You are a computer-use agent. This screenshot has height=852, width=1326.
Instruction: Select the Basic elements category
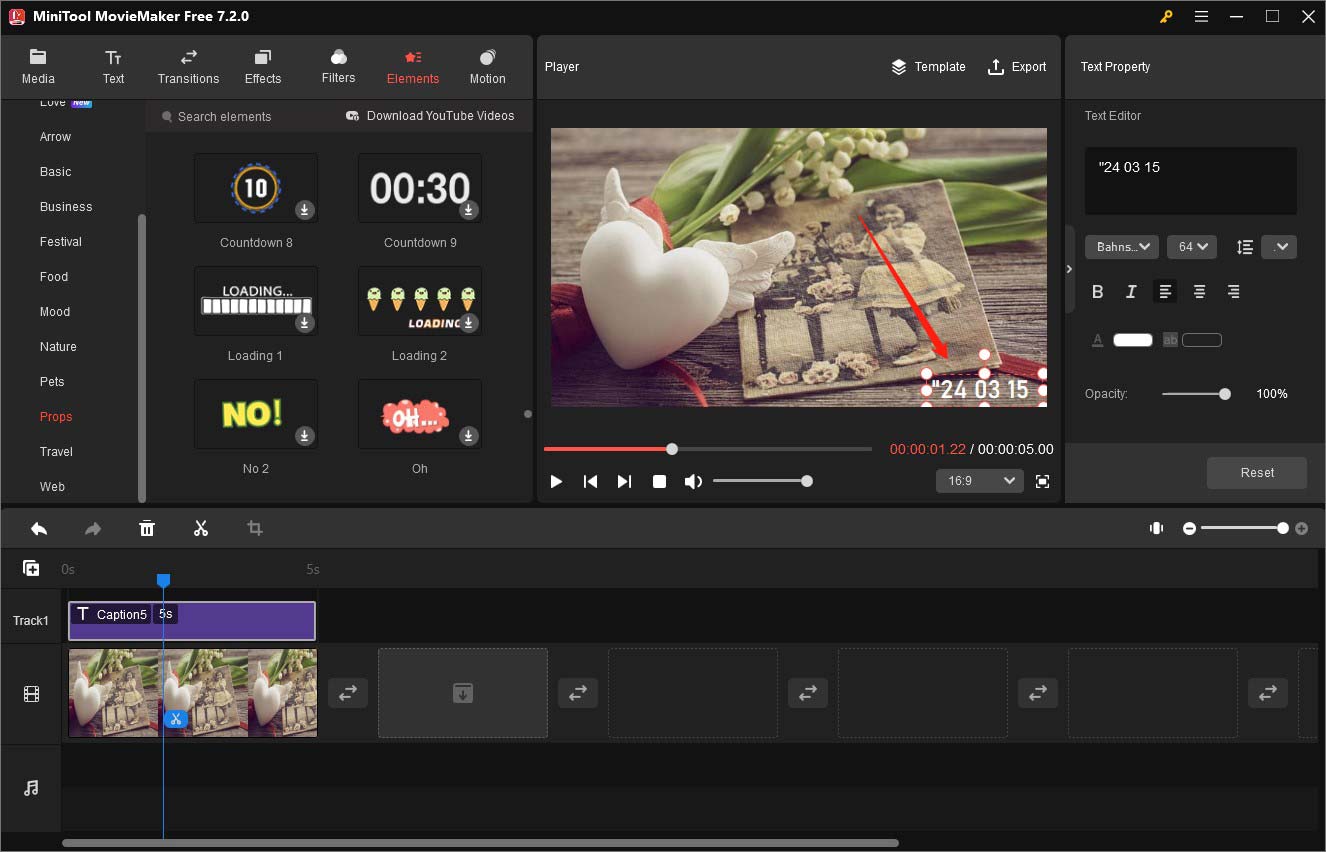pyautogui.click(x=55, y=172)
